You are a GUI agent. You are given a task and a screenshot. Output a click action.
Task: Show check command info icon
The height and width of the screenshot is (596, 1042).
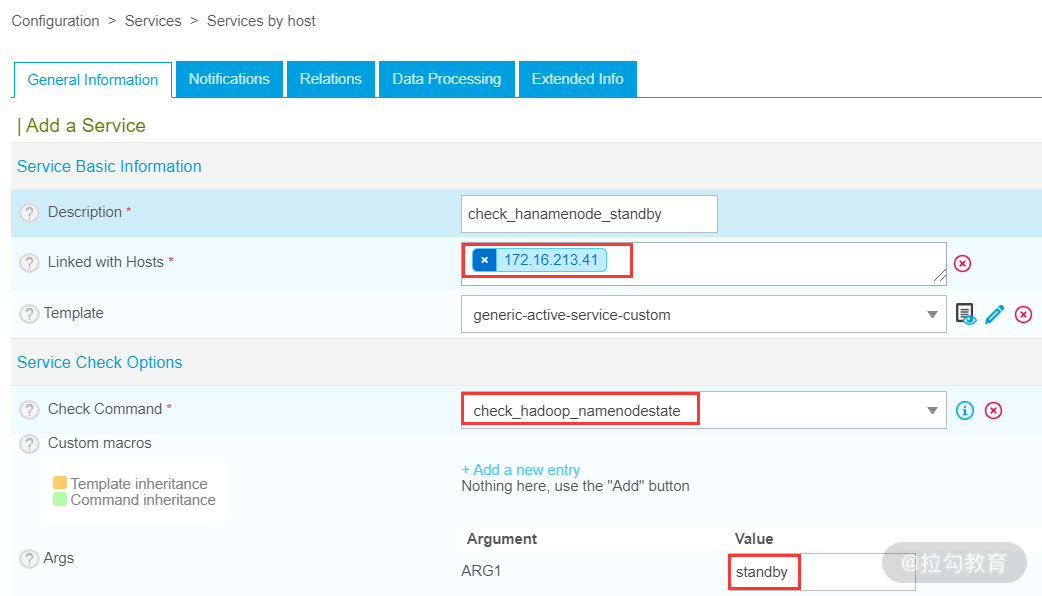pos(965,411)
